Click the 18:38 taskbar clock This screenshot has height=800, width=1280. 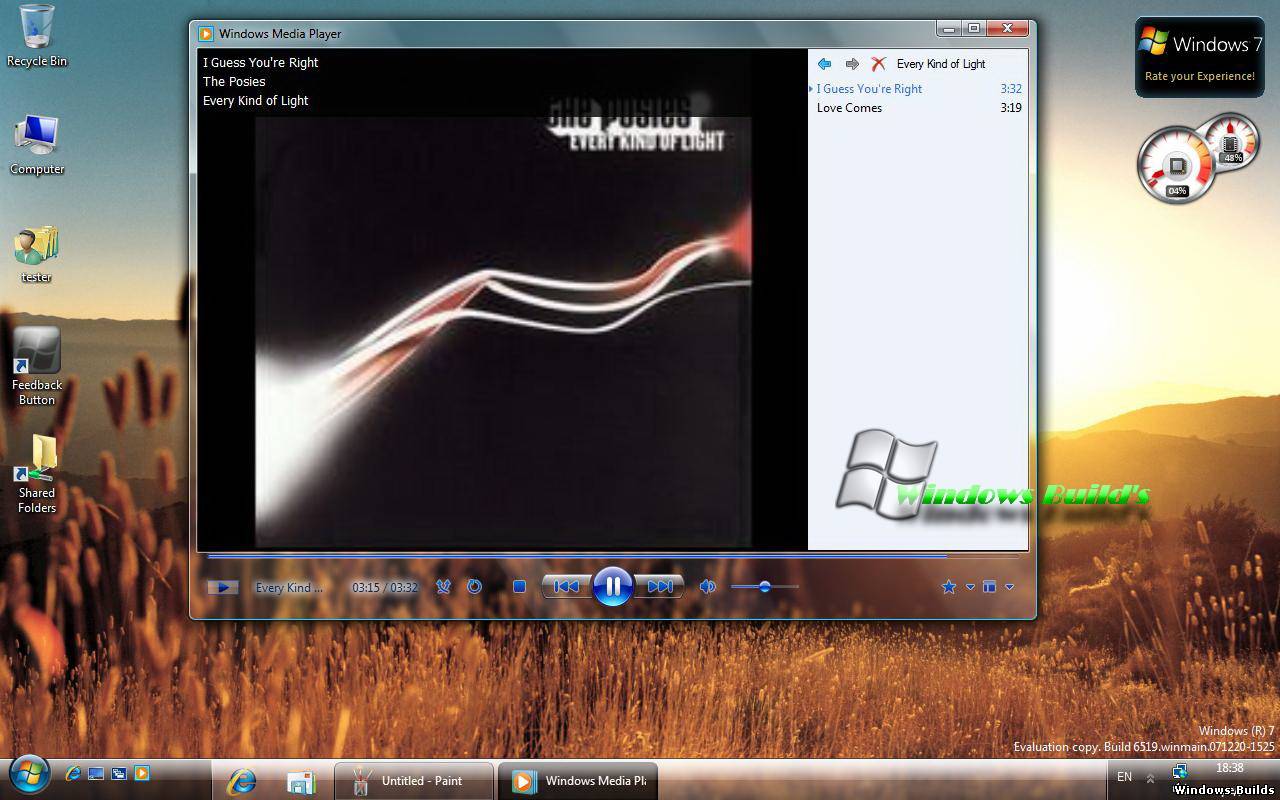coord(1230,768)
